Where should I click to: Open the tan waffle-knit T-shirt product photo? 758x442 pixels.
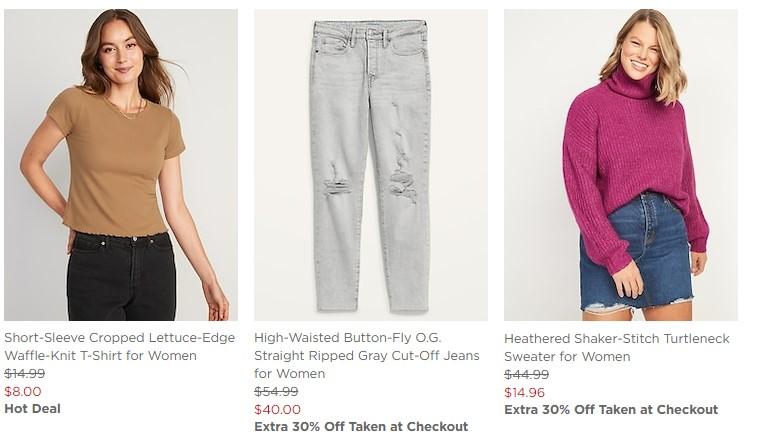[120, 165]
